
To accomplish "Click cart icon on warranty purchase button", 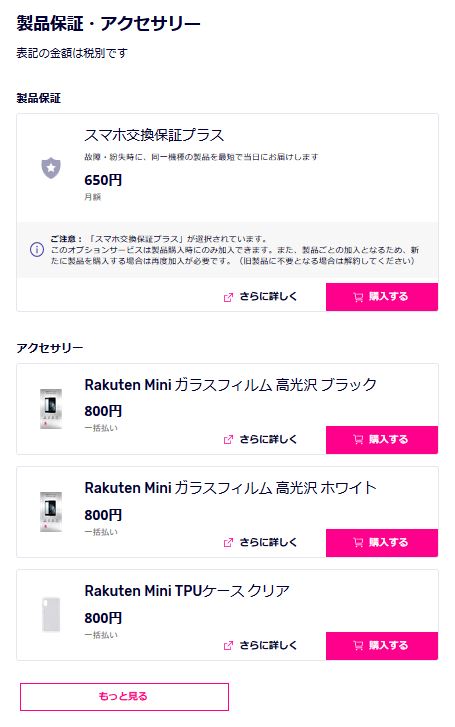I will (x=358, y=297).
